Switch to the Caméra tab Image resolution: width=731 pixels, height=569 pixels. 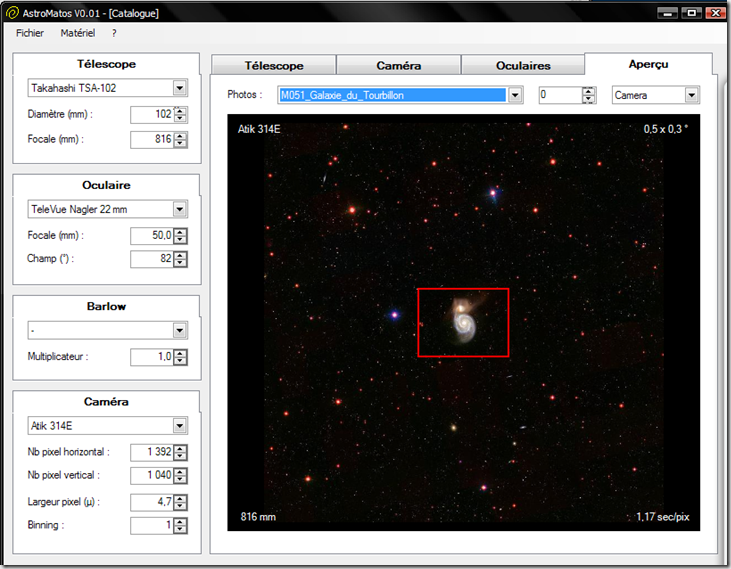399,65
